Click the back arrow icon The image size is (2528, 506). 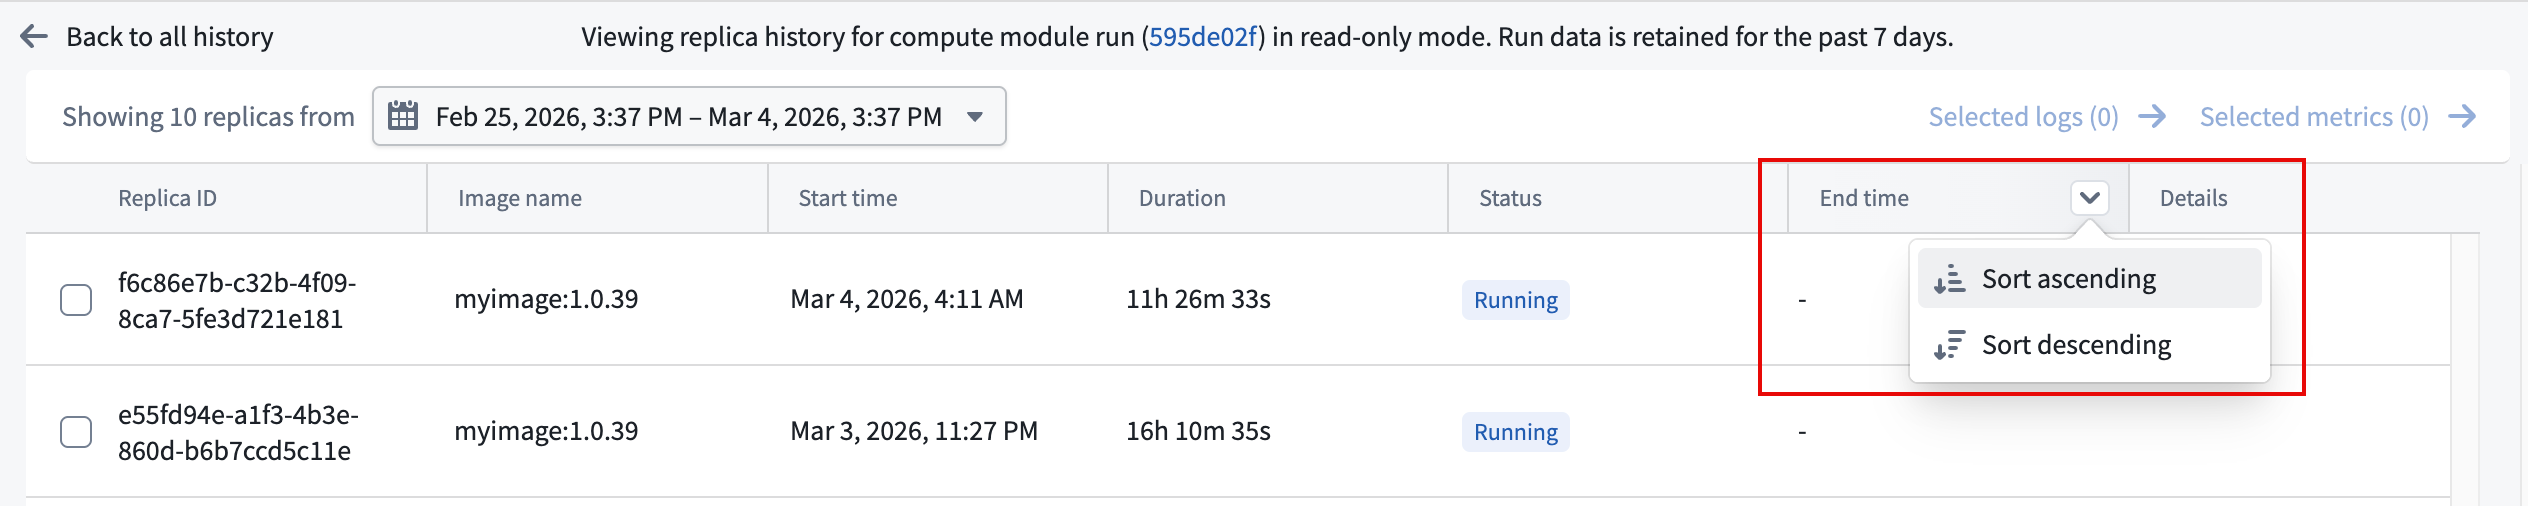[x=34, y=37]
